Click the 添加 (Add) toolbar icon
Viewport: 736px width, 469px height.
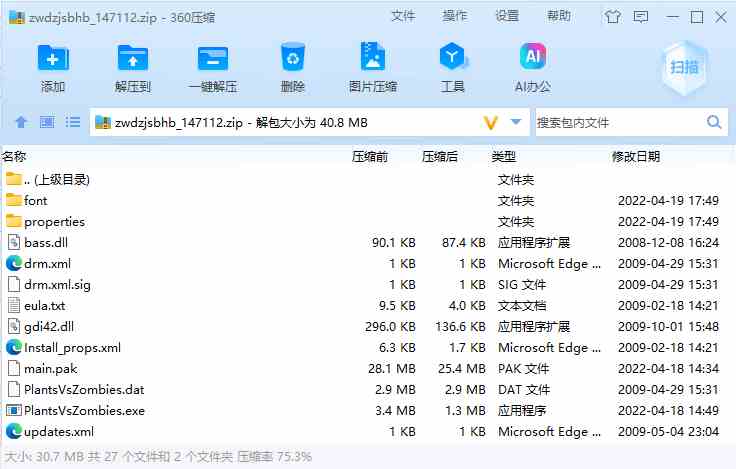click(x=53, y=58)
